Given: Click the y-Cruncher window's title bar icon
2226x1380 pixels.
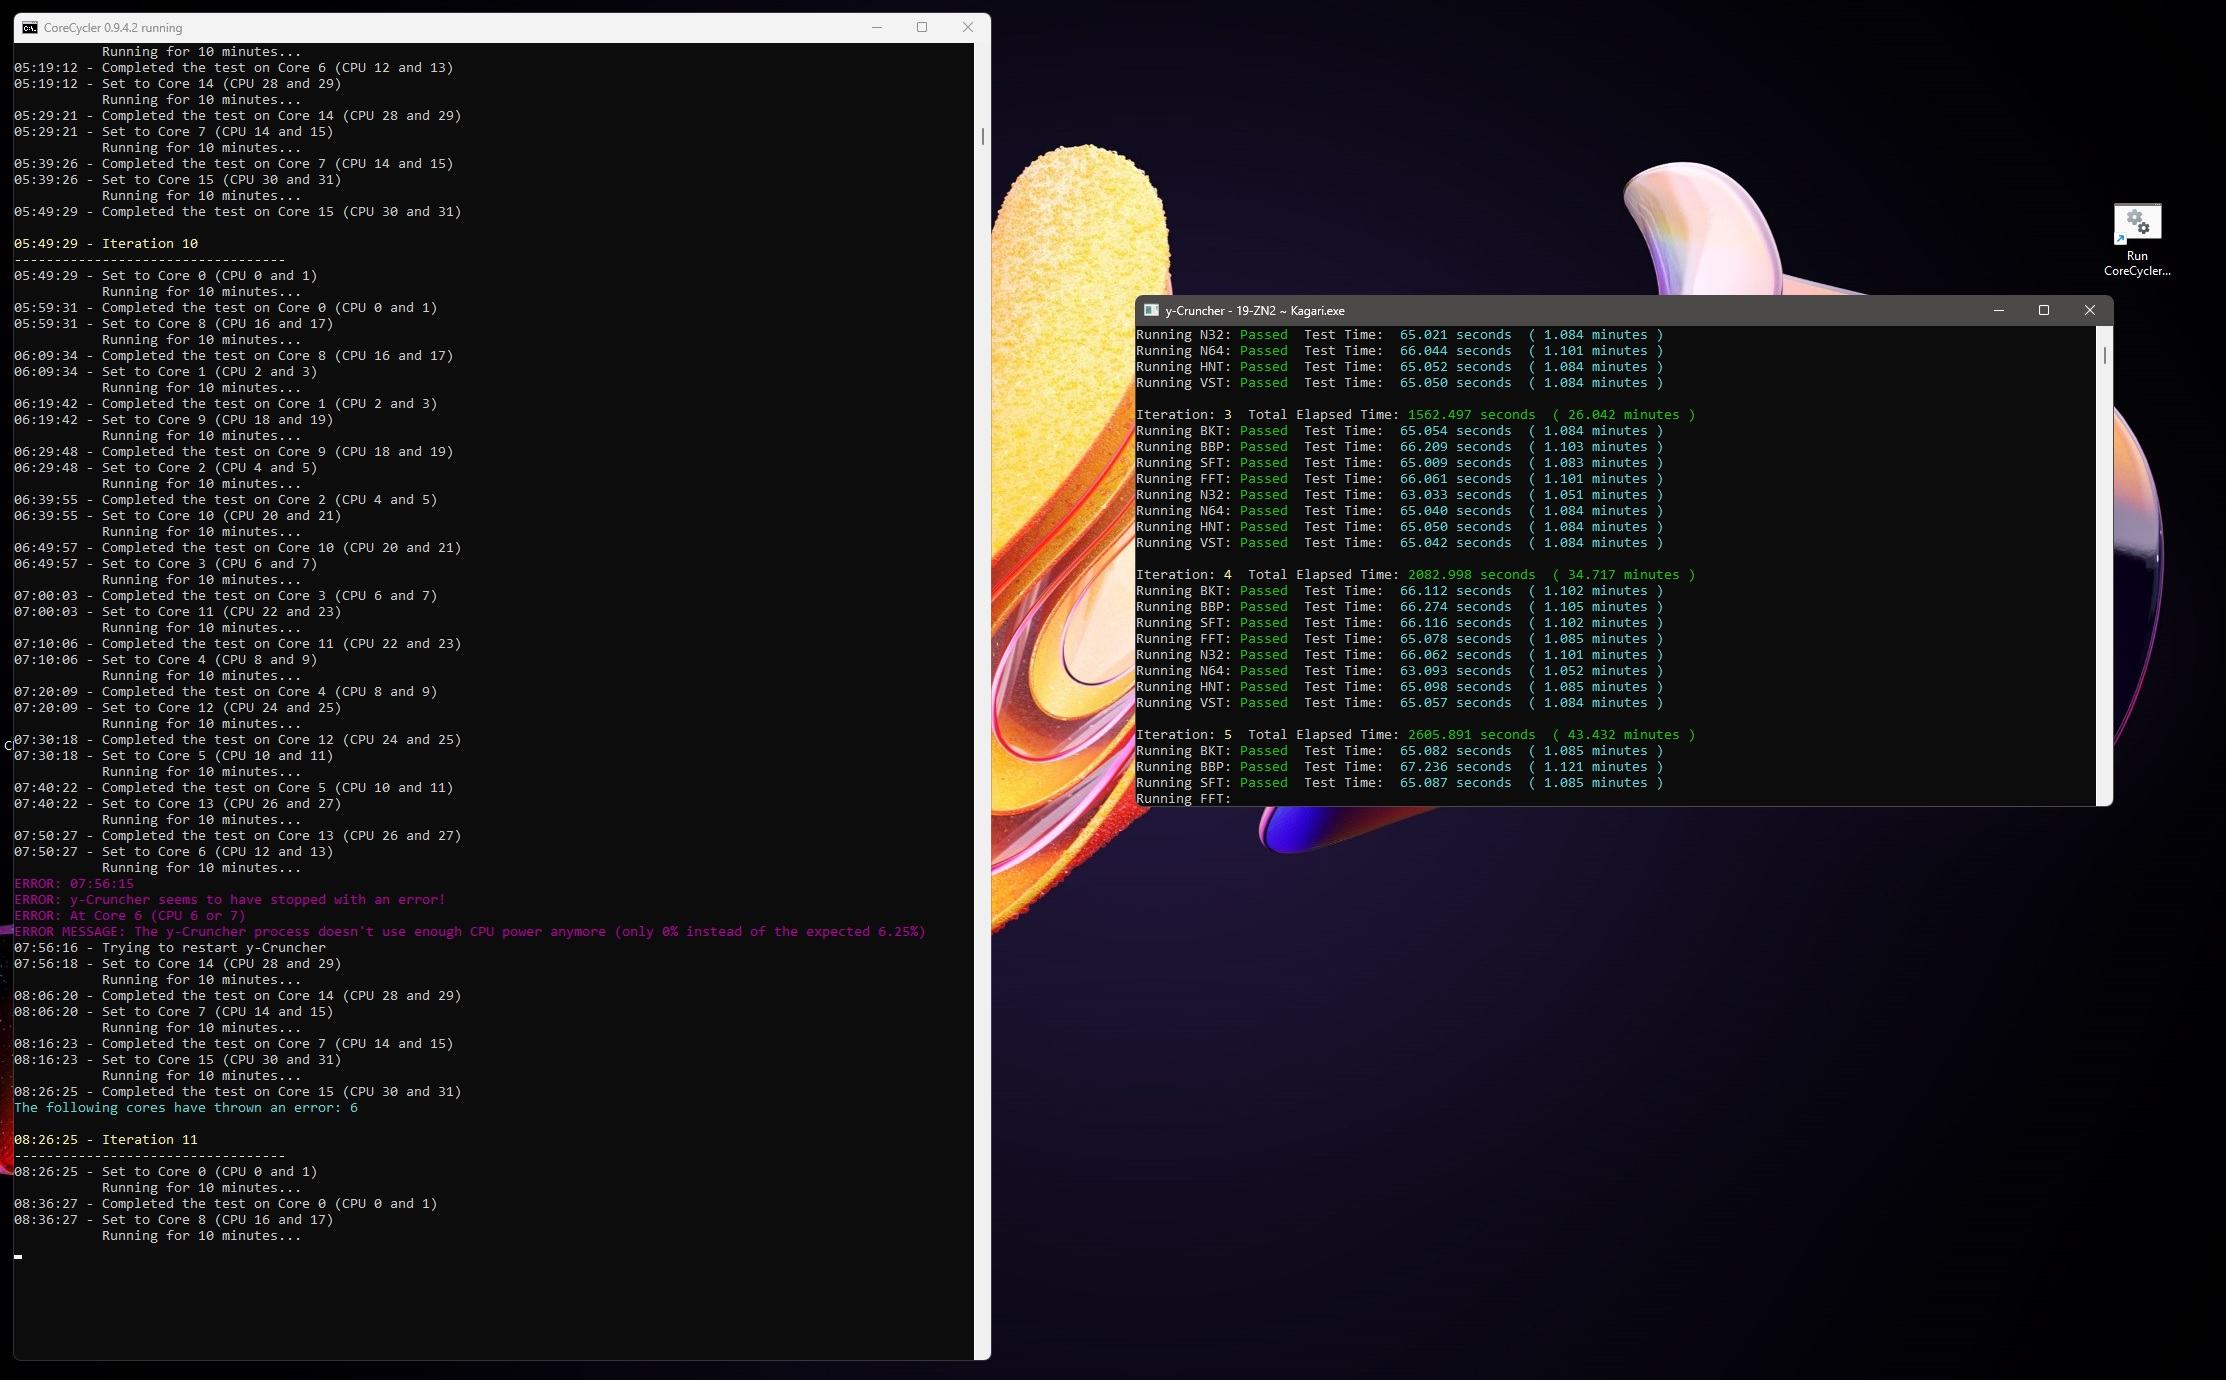Looking at the screenshot, I should (x=1151, y=310).
